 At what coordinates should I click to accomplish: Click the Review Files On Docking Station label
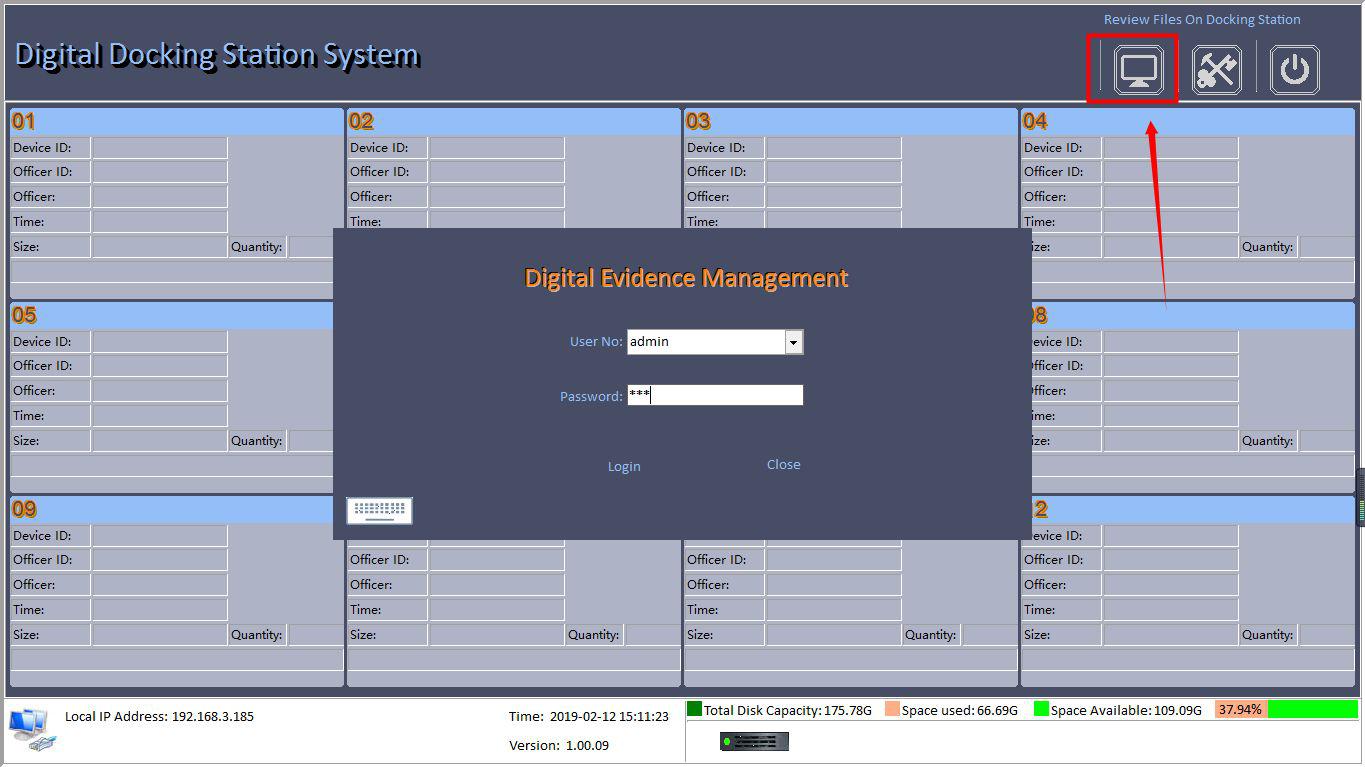[x=1202, y=19]
